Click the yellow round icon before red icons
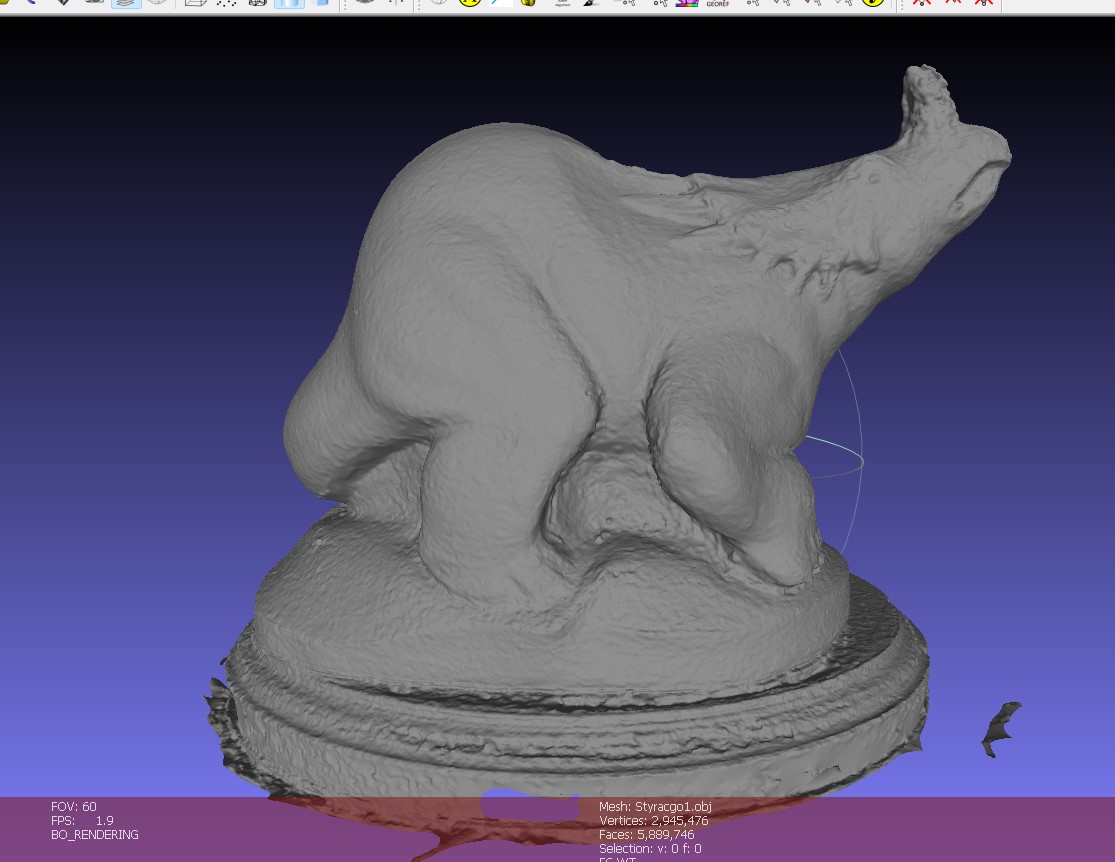 [x=873, y=3]
